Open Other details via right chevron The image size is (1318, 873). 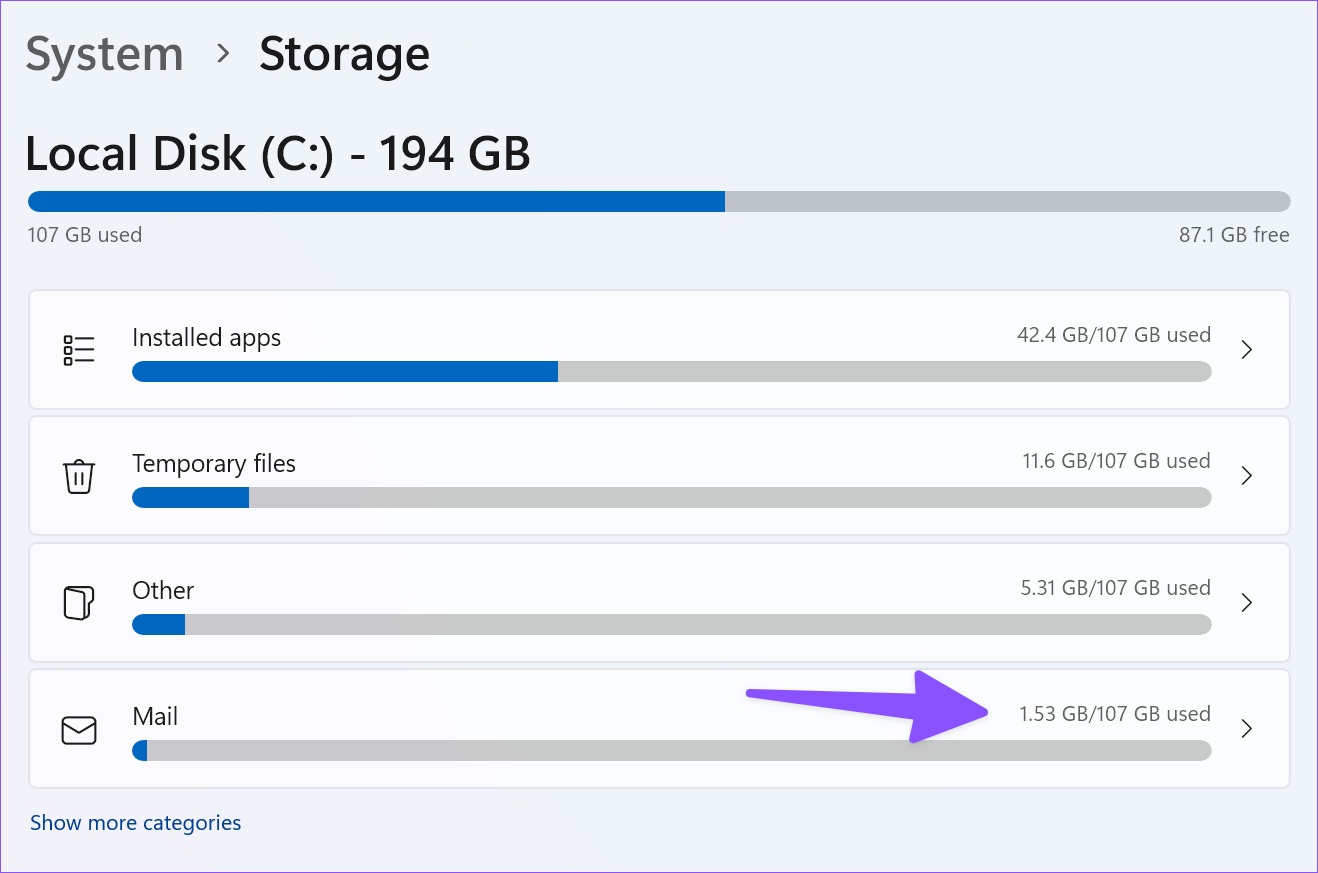tap(1246, 603)
